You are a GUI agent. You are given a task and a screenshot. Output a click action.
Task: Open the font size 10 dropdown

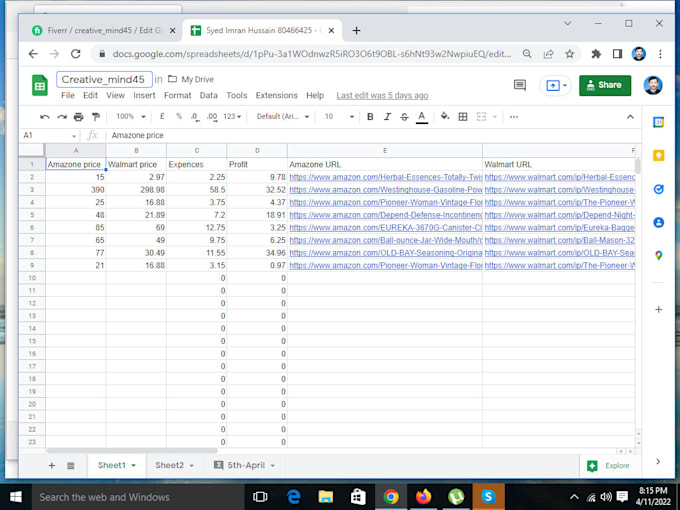(339, 116)
